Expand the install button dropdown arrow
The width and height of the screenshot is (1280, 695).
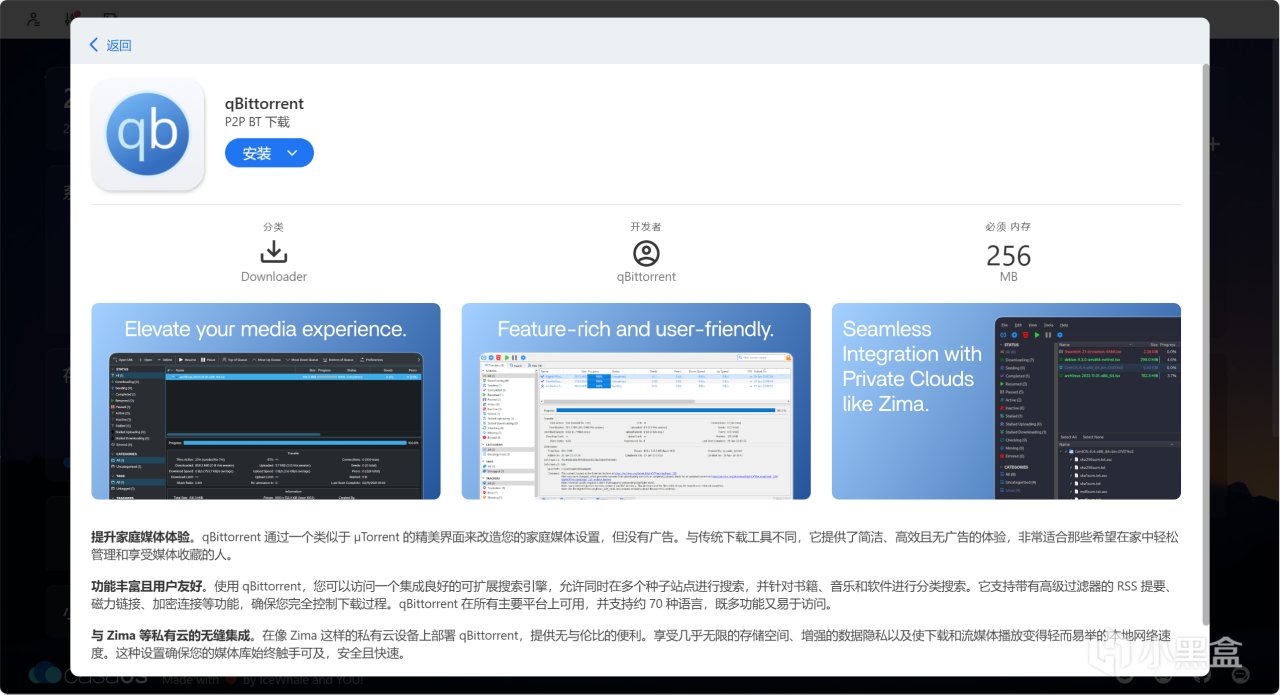(292, 153)
